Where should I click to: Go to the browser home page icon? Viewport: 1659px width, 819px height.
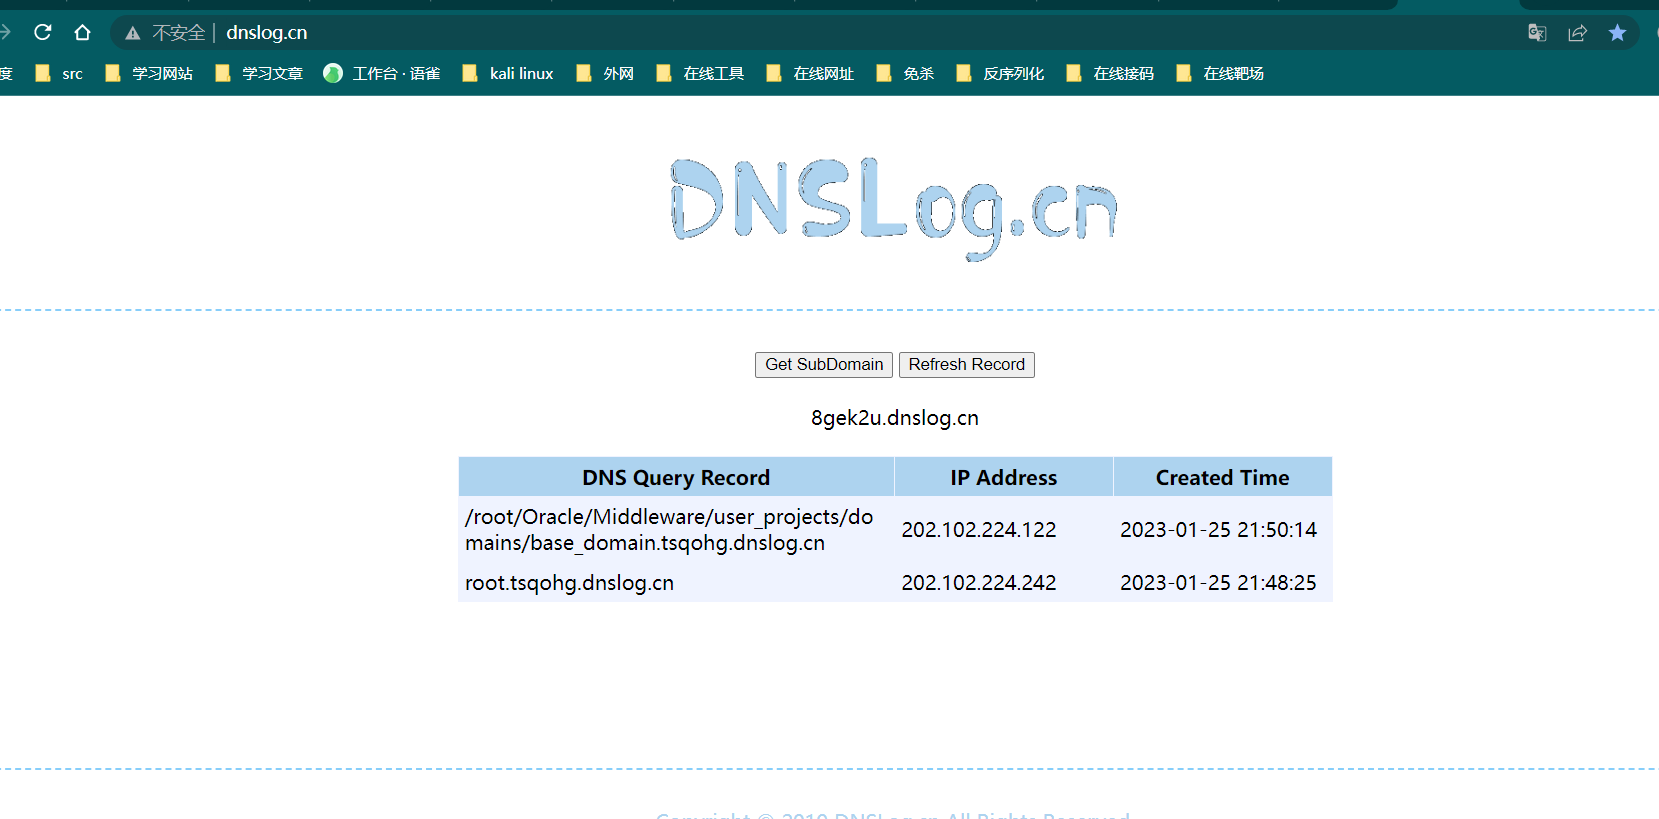tap(82, 32)
